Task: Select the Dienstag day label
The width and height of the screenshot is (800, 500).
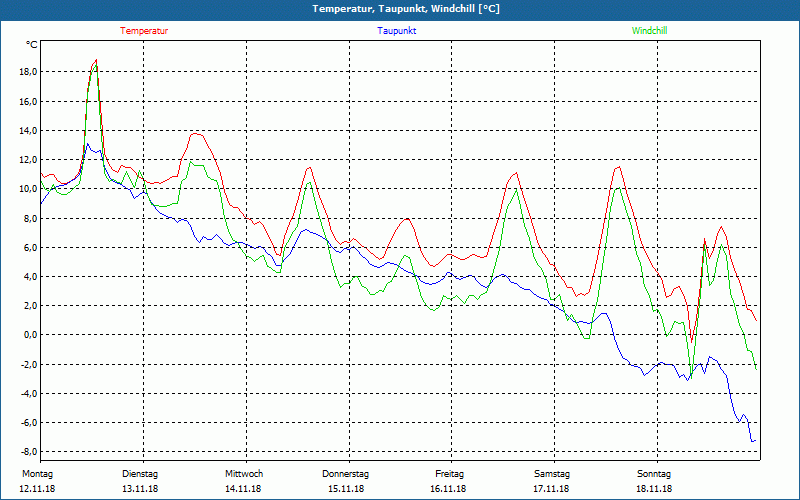Action: (140, 473)
